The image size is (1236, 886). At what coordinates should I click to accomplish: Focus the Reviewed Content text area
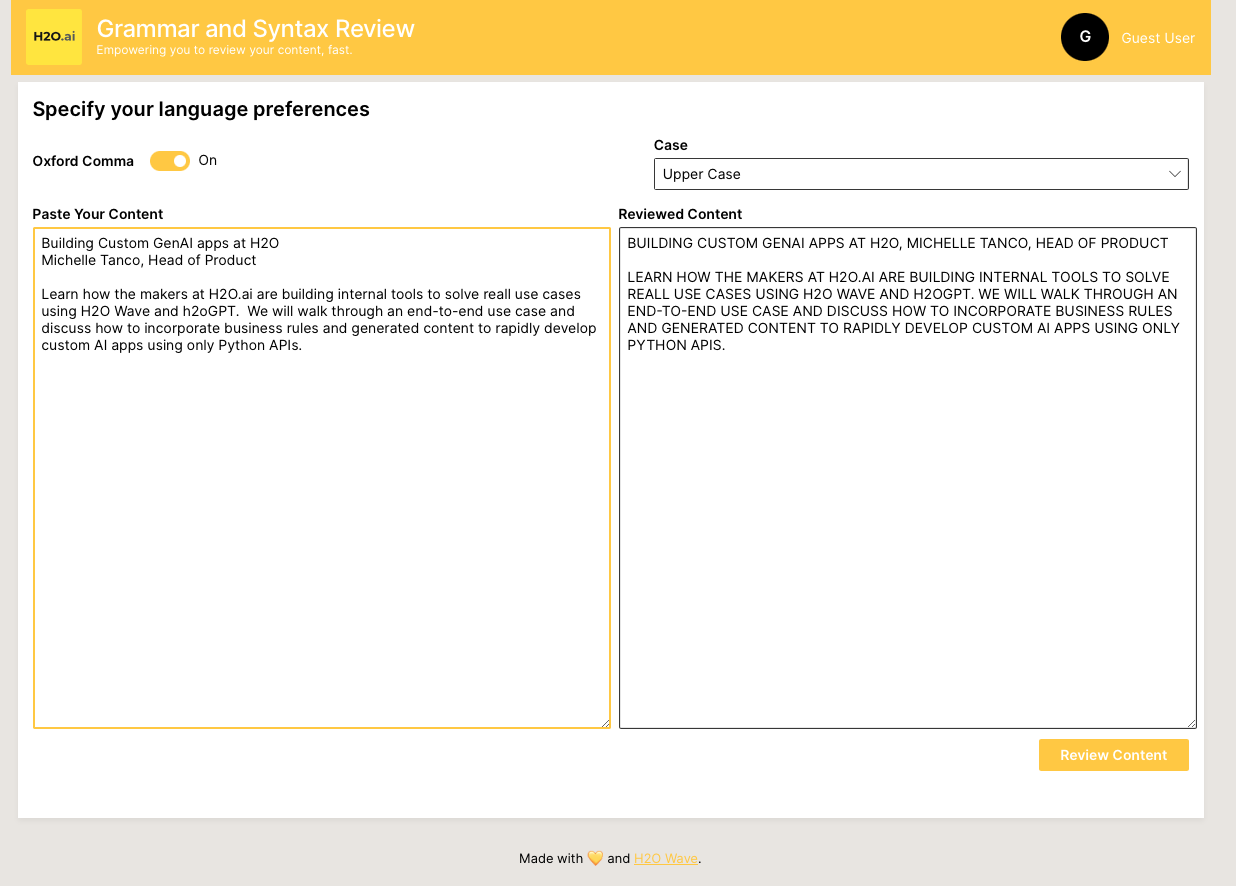coord(908,478)
